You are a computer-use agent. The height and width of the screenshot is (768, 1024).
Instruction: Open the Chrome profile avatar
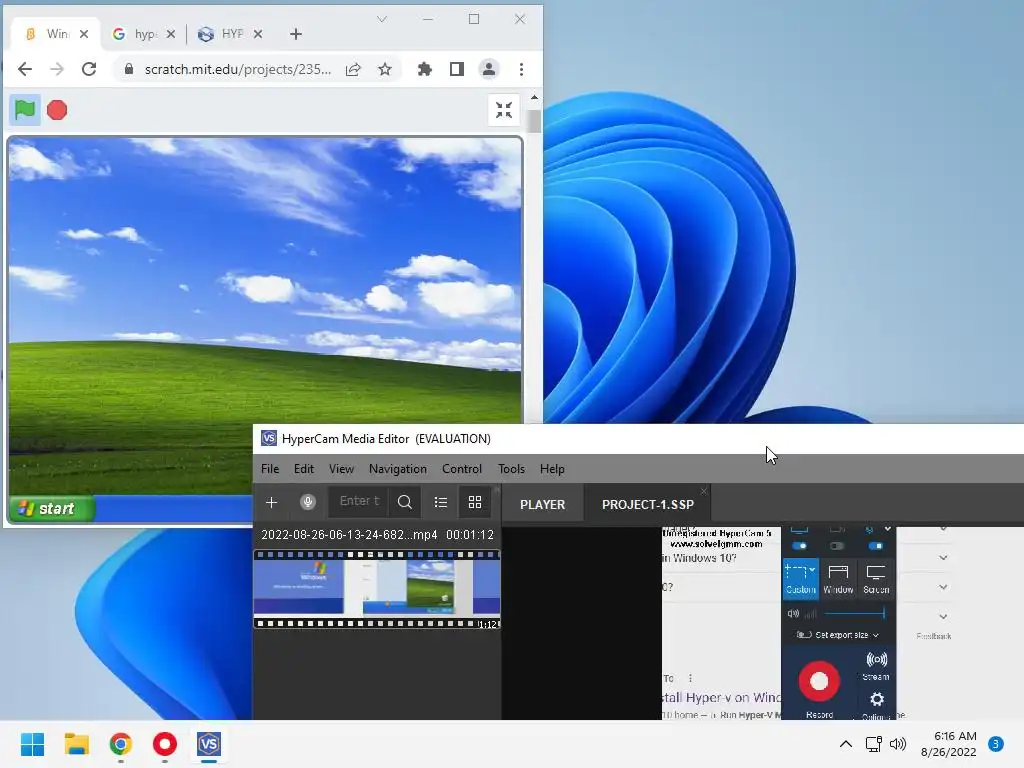488,69
